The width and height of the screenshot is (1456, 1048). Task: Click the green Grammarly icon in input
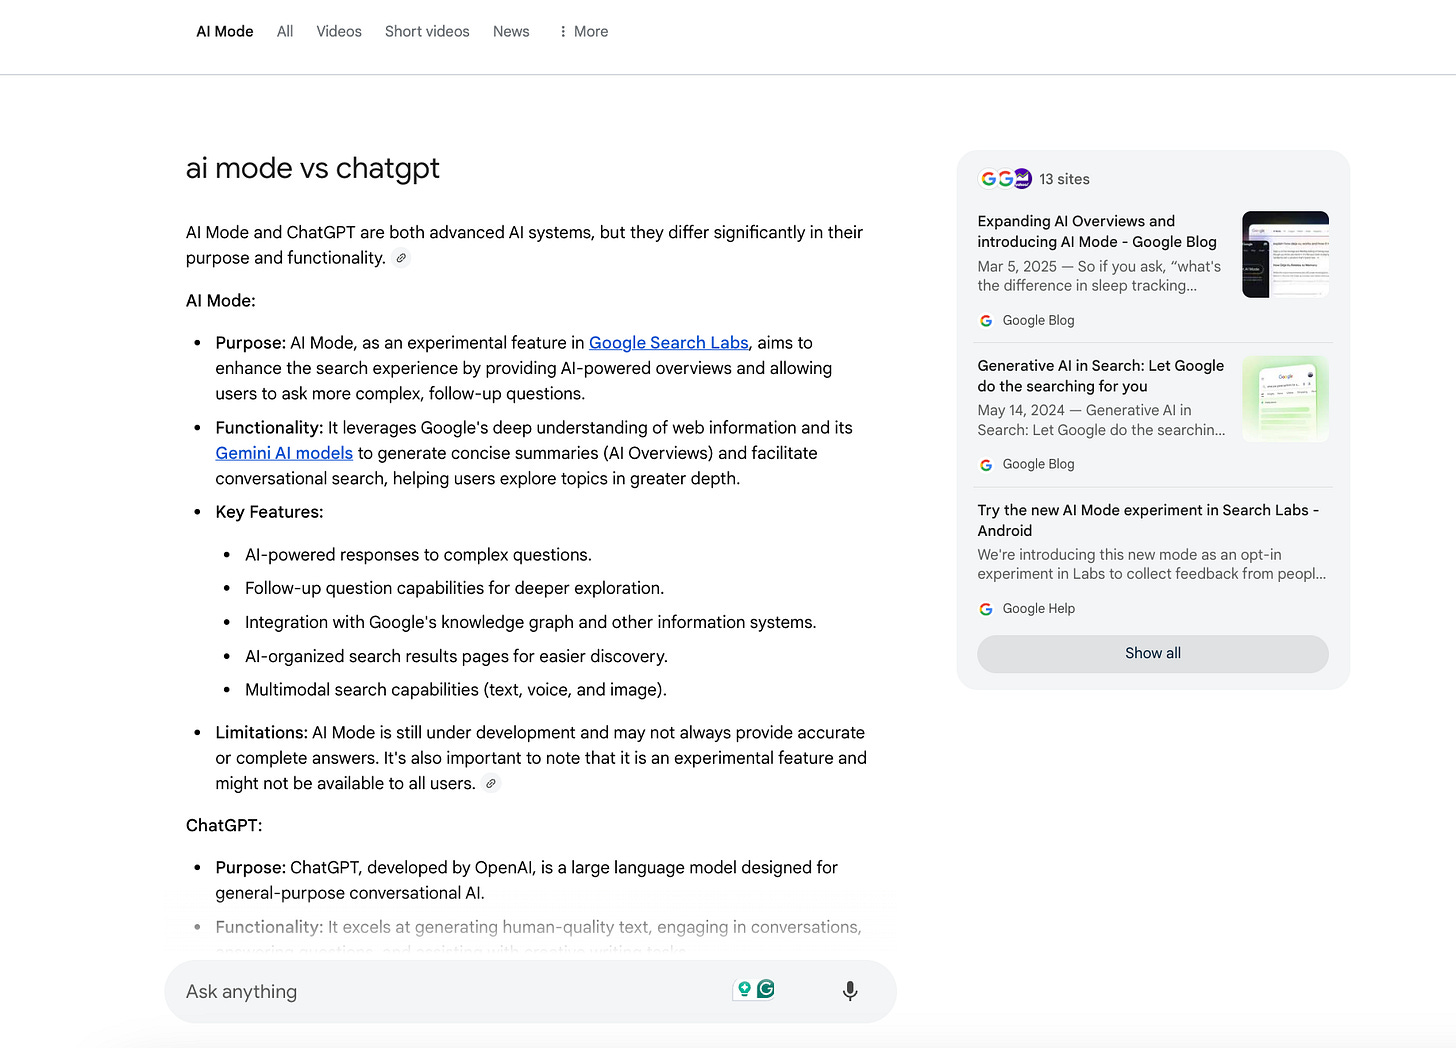[x=766, y=989]
